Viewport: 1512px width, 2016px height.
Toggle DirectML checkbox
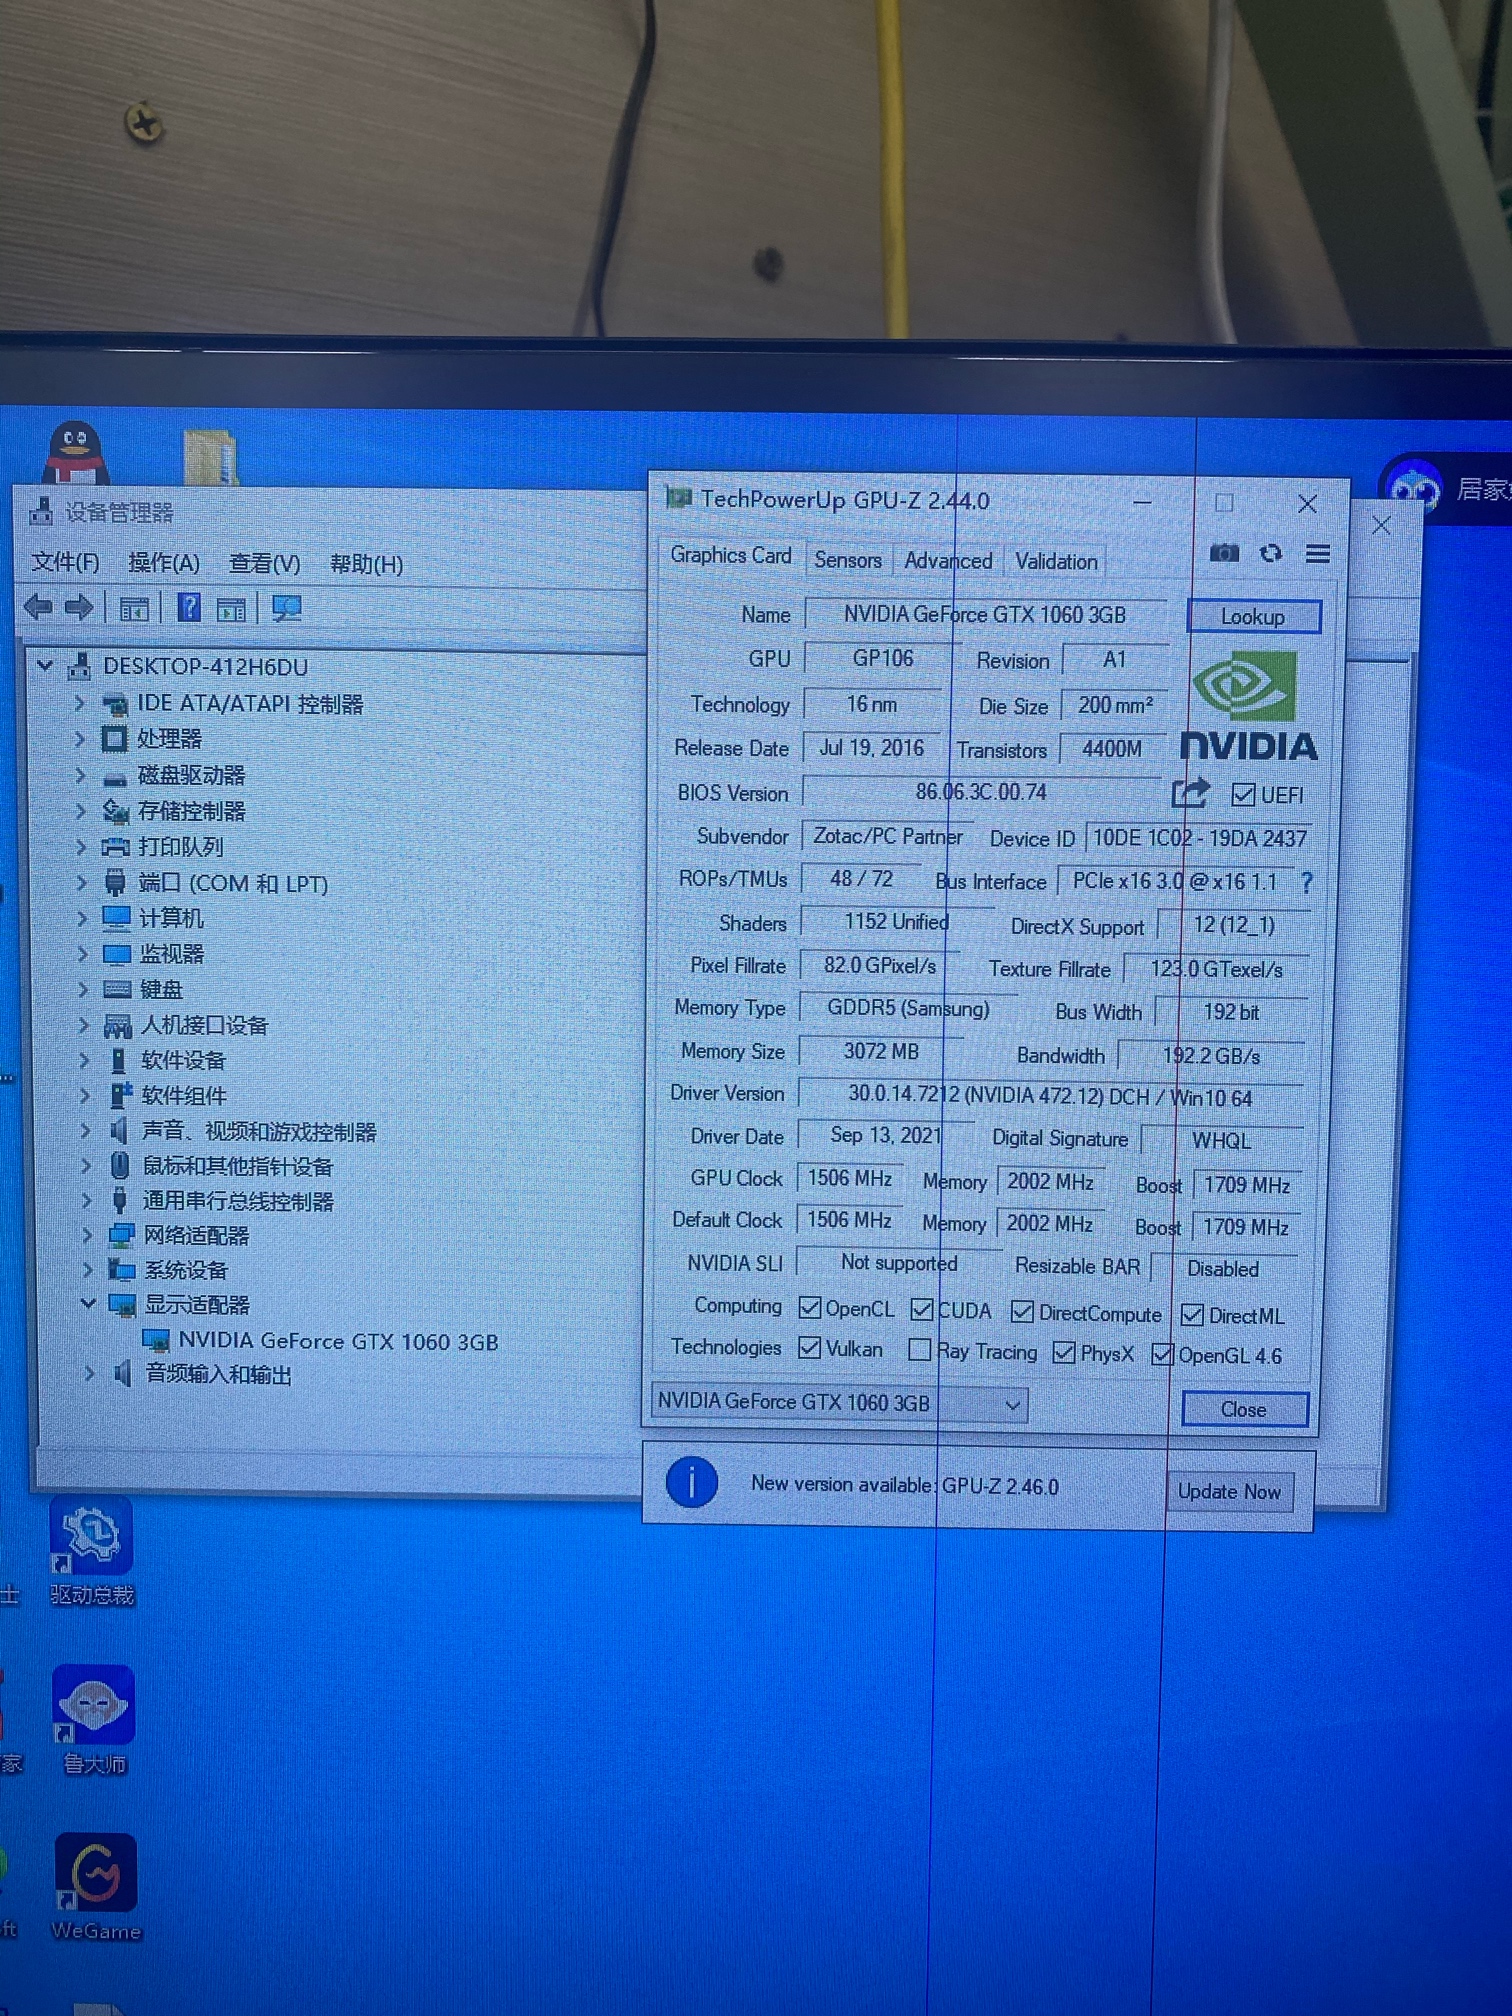(1192, 1315)
